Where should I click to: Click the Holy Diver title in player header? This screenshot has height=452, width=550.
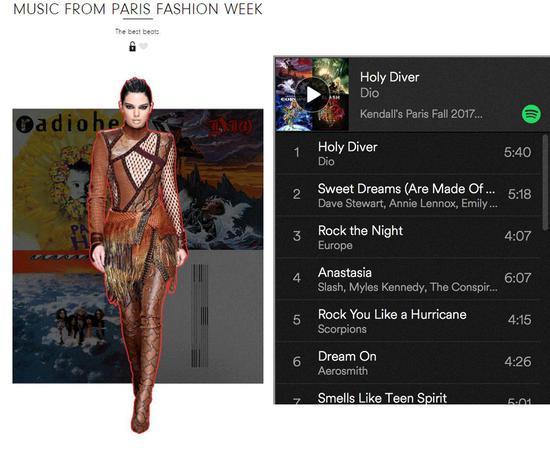pyautogui.click(x=389, y=77)
